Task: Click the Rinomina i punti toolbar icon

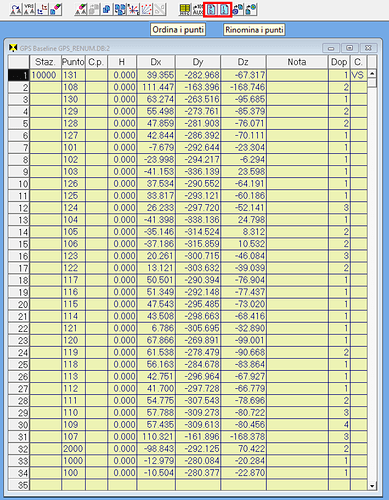Action: coord(225,10)
